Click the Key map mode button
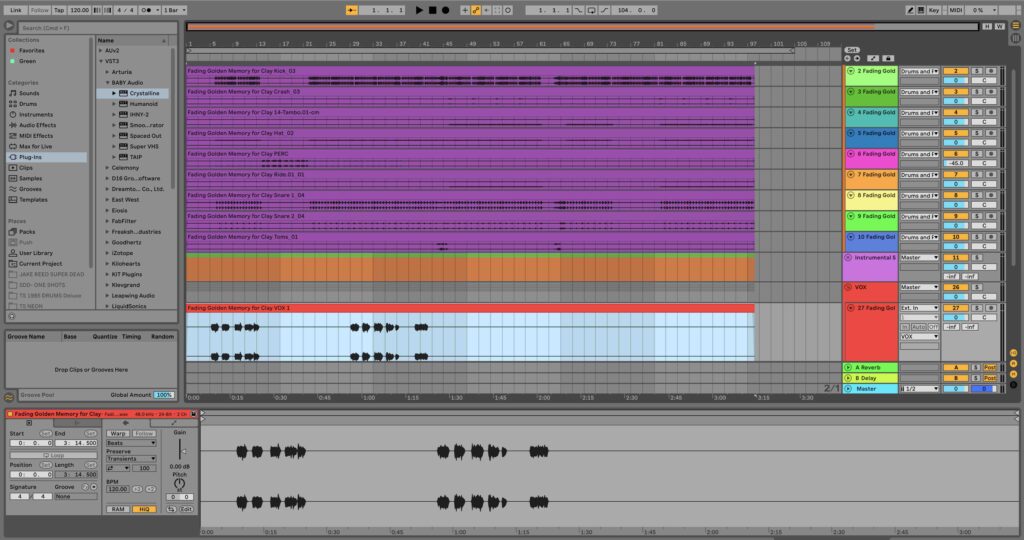The image size is (1024, 540). coord(934,10)
